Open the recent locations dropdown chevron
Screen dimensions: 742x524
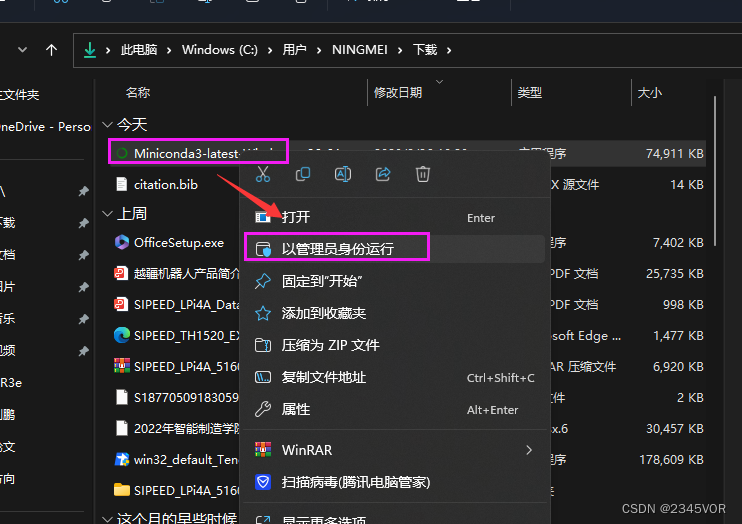click(22, 49)
